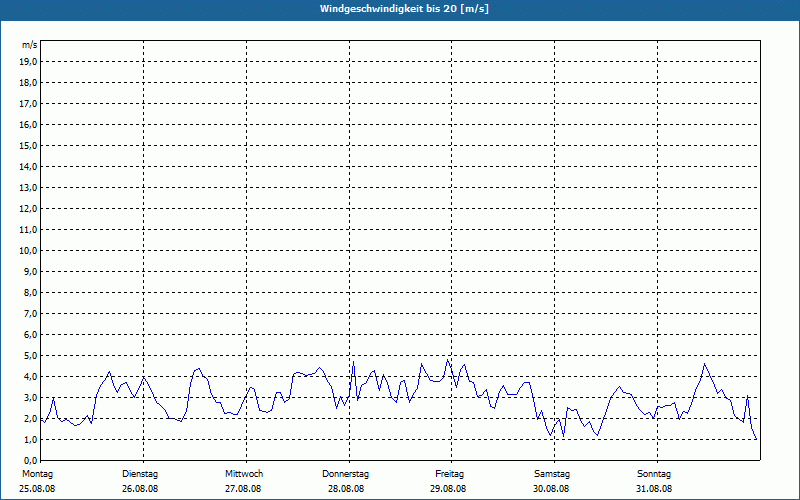800x500 pixels.
Task: Click the 7,0 axis value
Action: 30,313
